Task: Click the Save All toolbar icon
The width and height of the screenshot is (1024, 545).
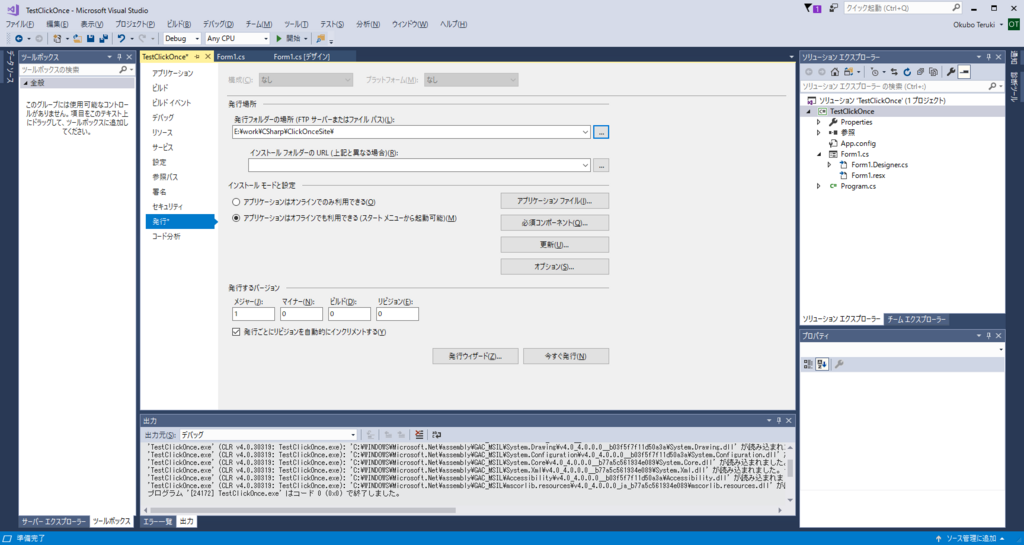Action: (x=103, y=39)
